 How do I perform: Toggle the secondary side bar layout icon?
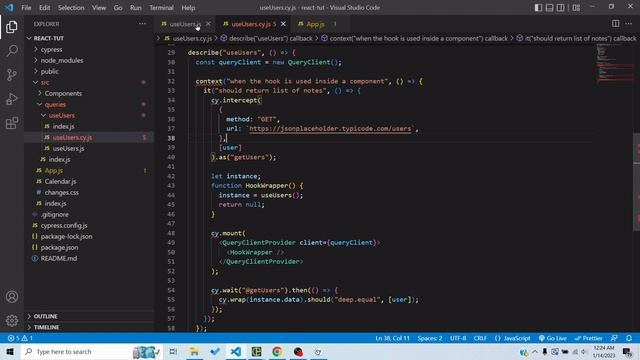click(560, 8)
